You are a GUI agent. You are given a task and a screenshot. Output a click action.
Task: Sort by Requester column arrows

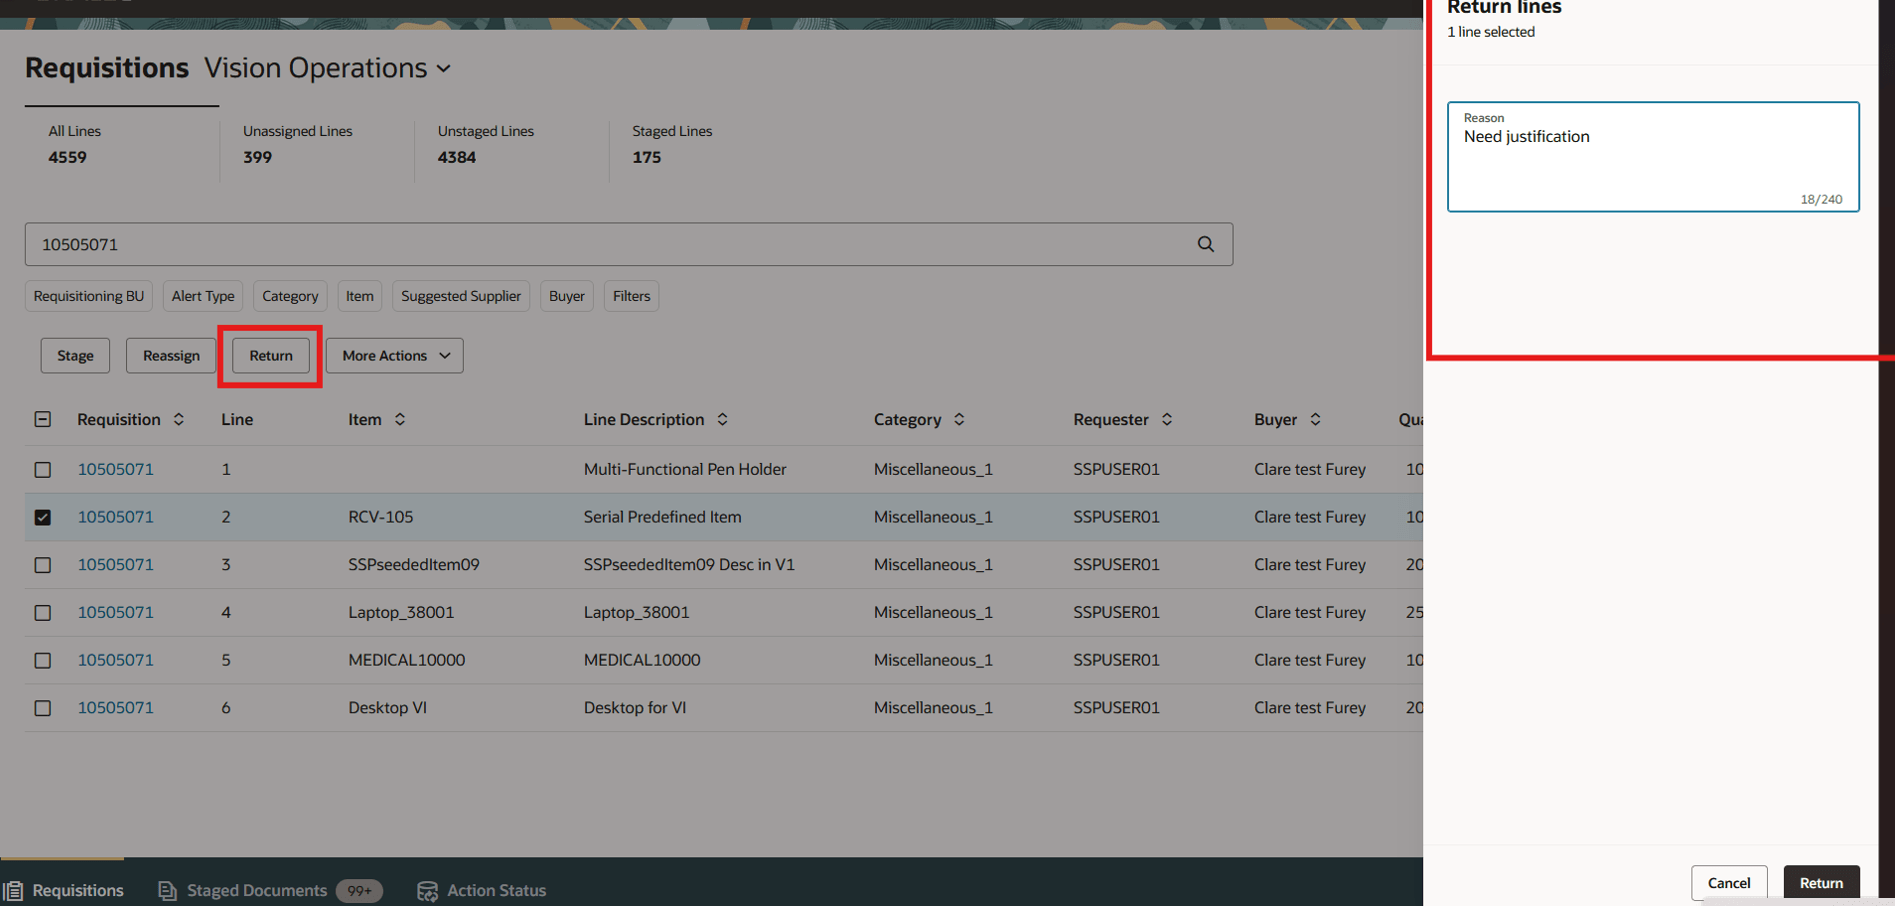click(x=1167, y=419)
